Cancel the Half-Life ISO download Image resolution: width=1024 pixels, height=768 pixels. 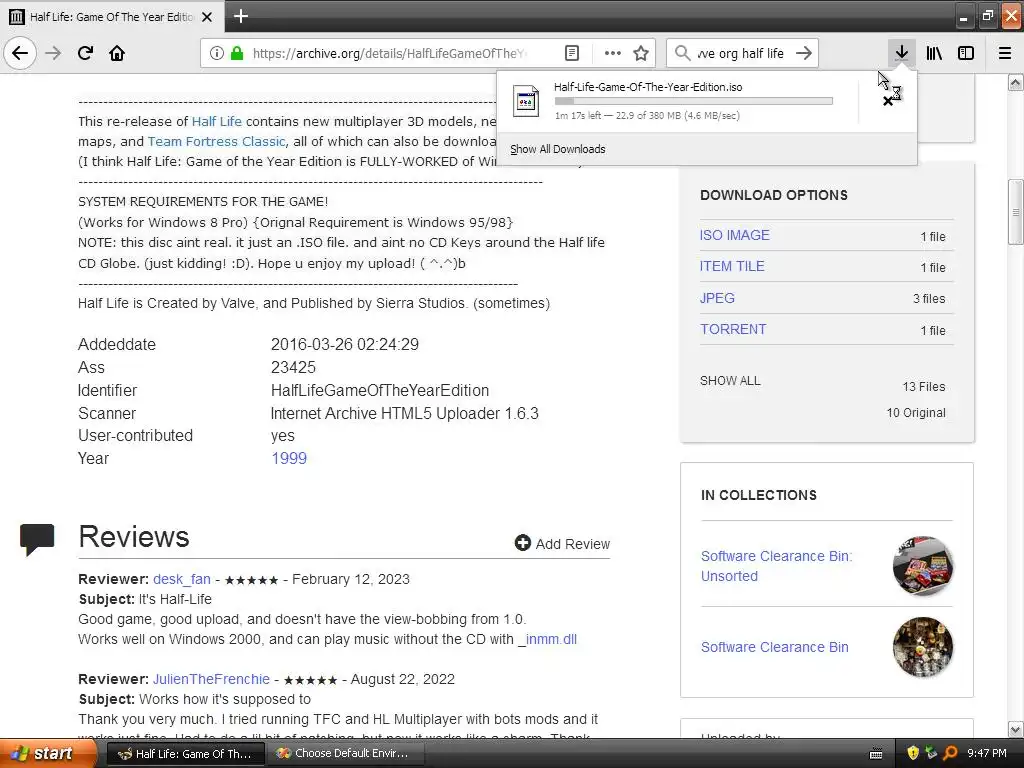pyautogui.click(x=888, y=101)
